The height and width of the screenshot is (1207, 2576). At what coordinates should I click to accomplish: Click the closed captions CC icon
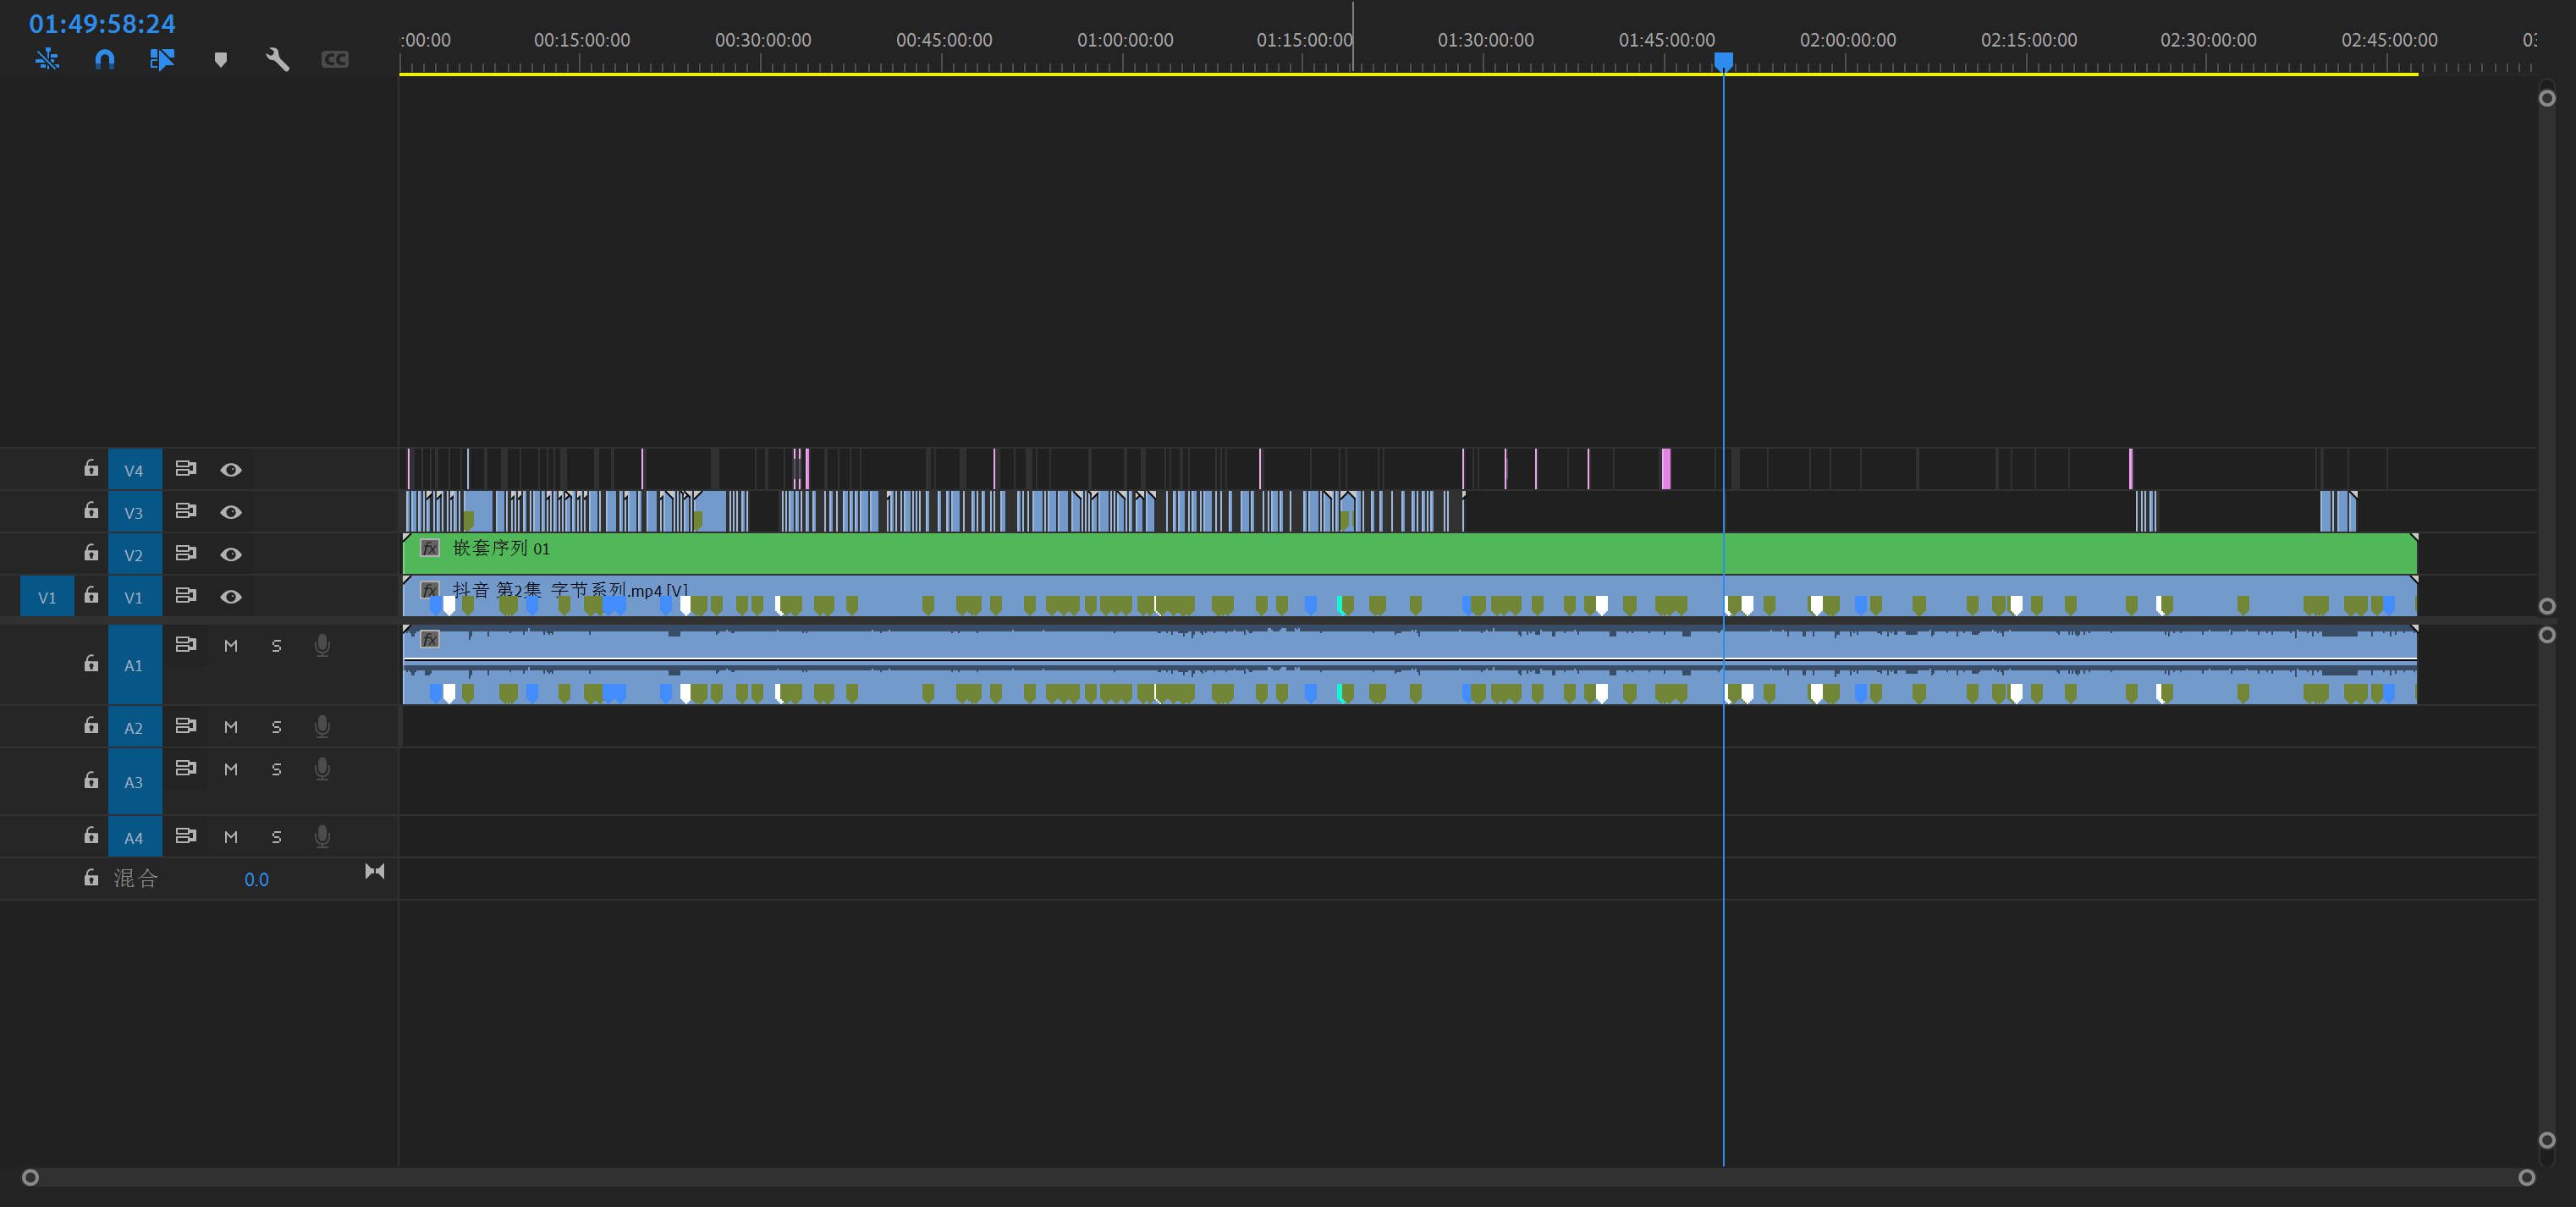pos(335,60)
